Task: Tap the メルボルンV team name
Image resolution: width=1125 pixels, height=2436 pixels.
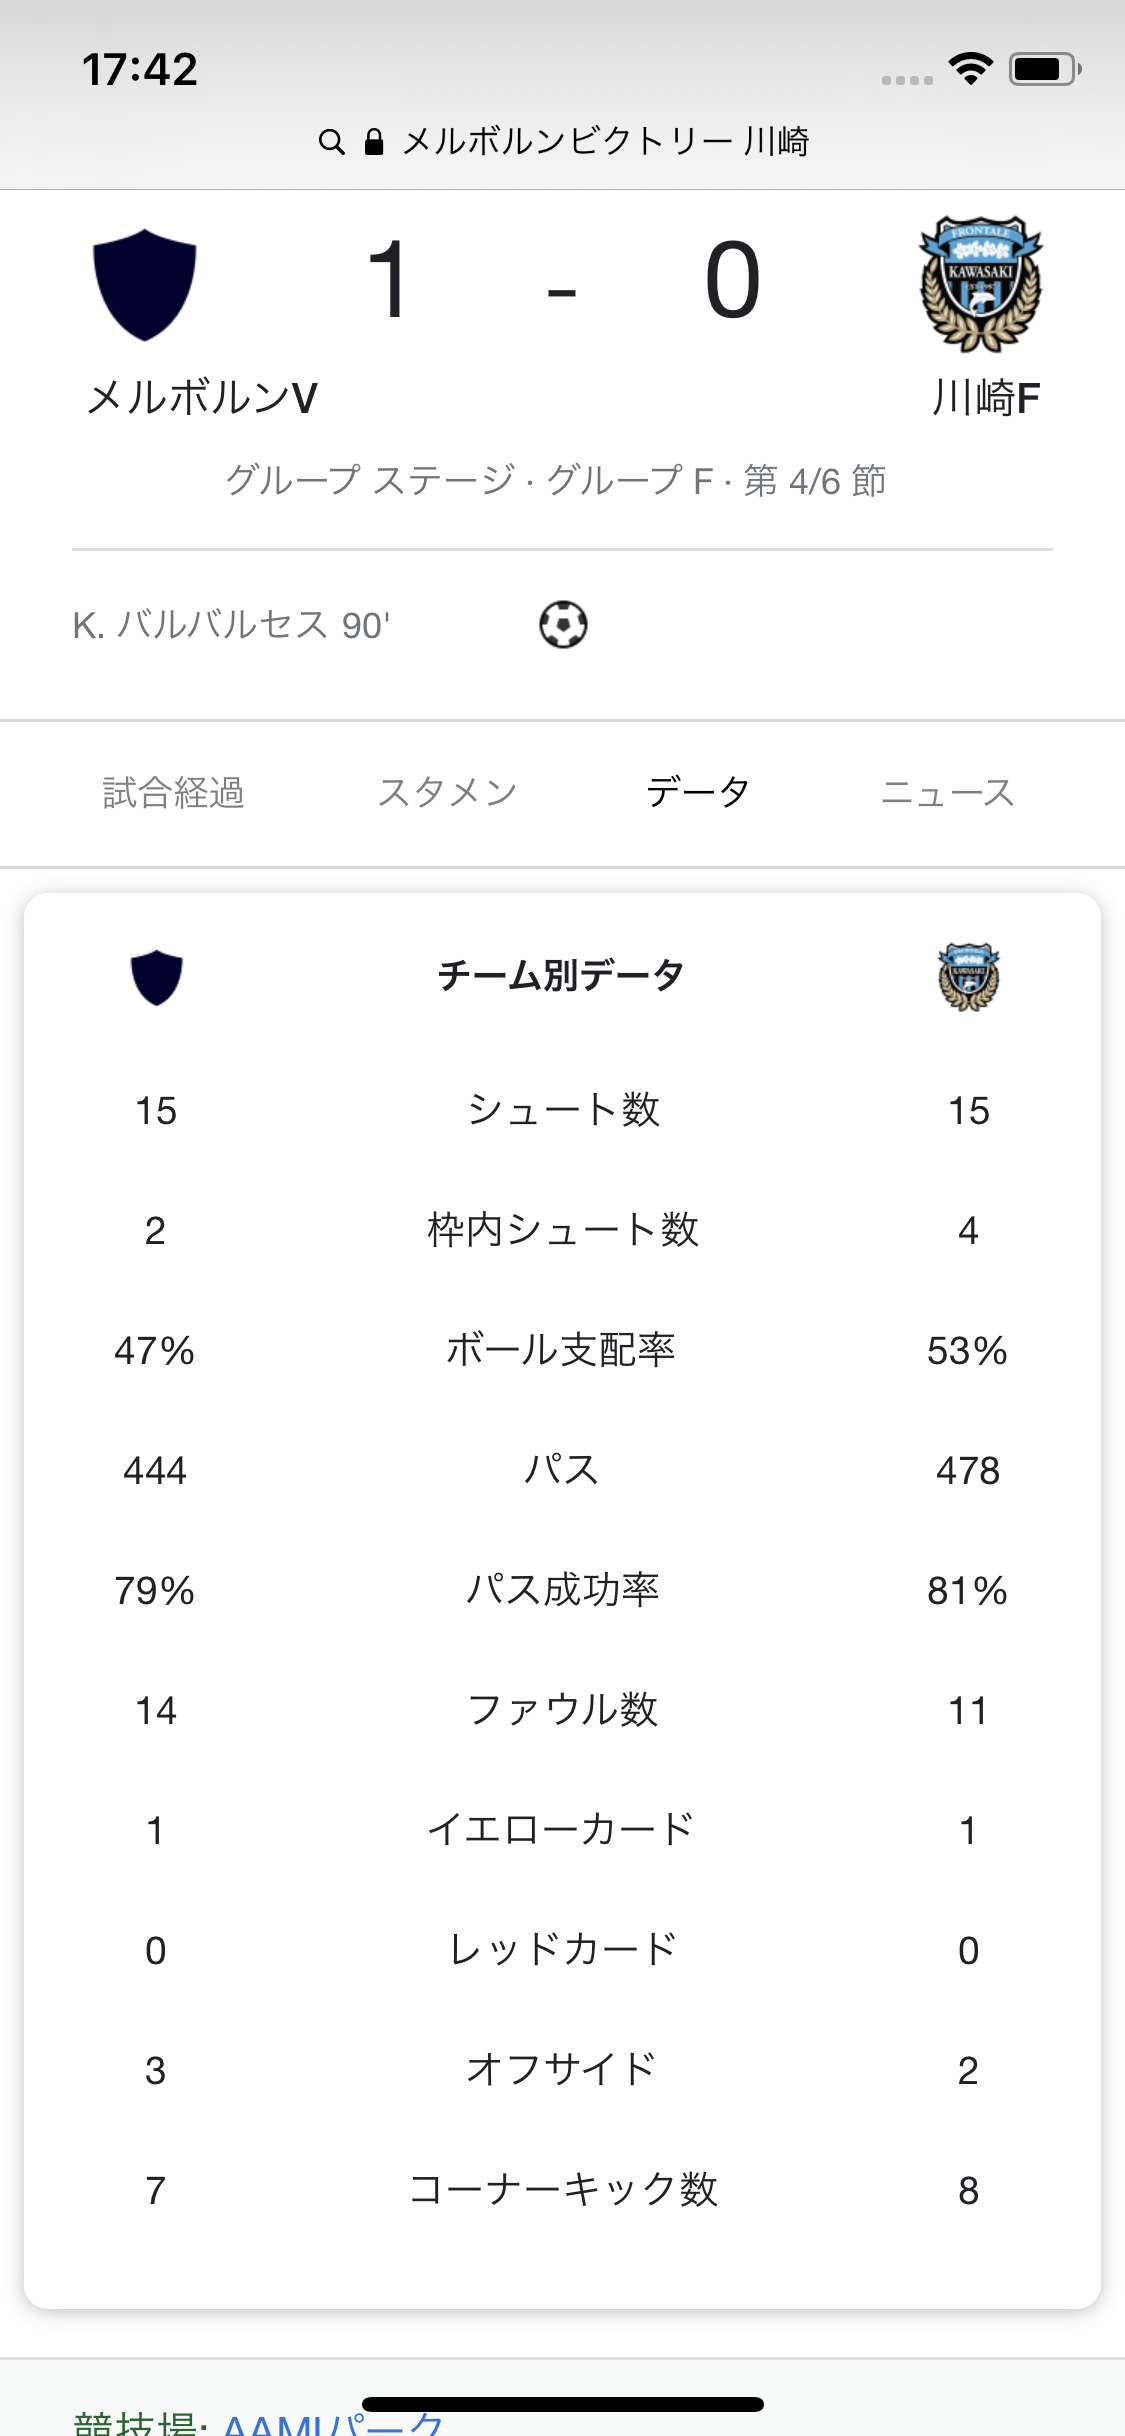Action: click(x=202, y=398)
